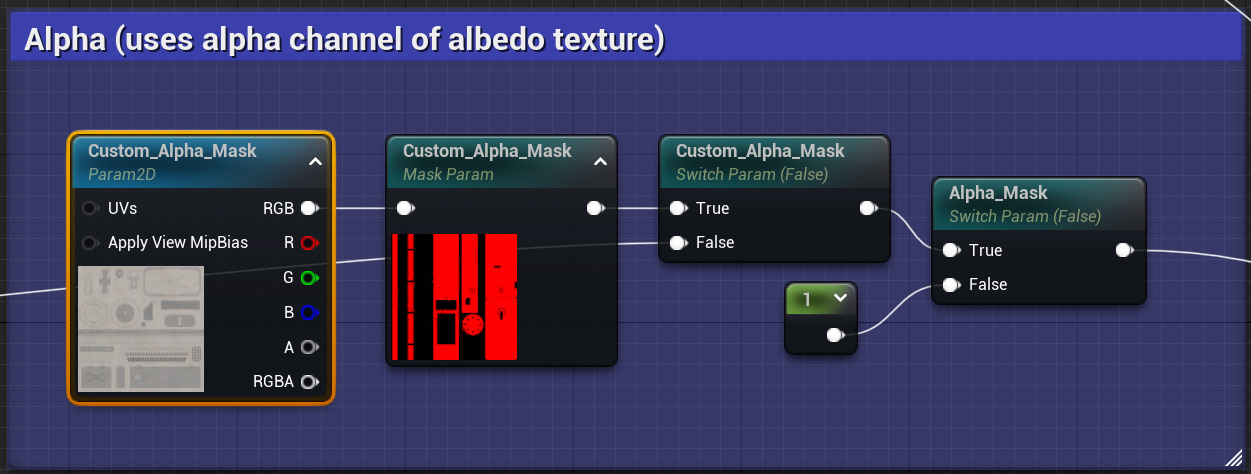Click the RGBA output pin
The image size is (1251, 474).
[309, 381]
